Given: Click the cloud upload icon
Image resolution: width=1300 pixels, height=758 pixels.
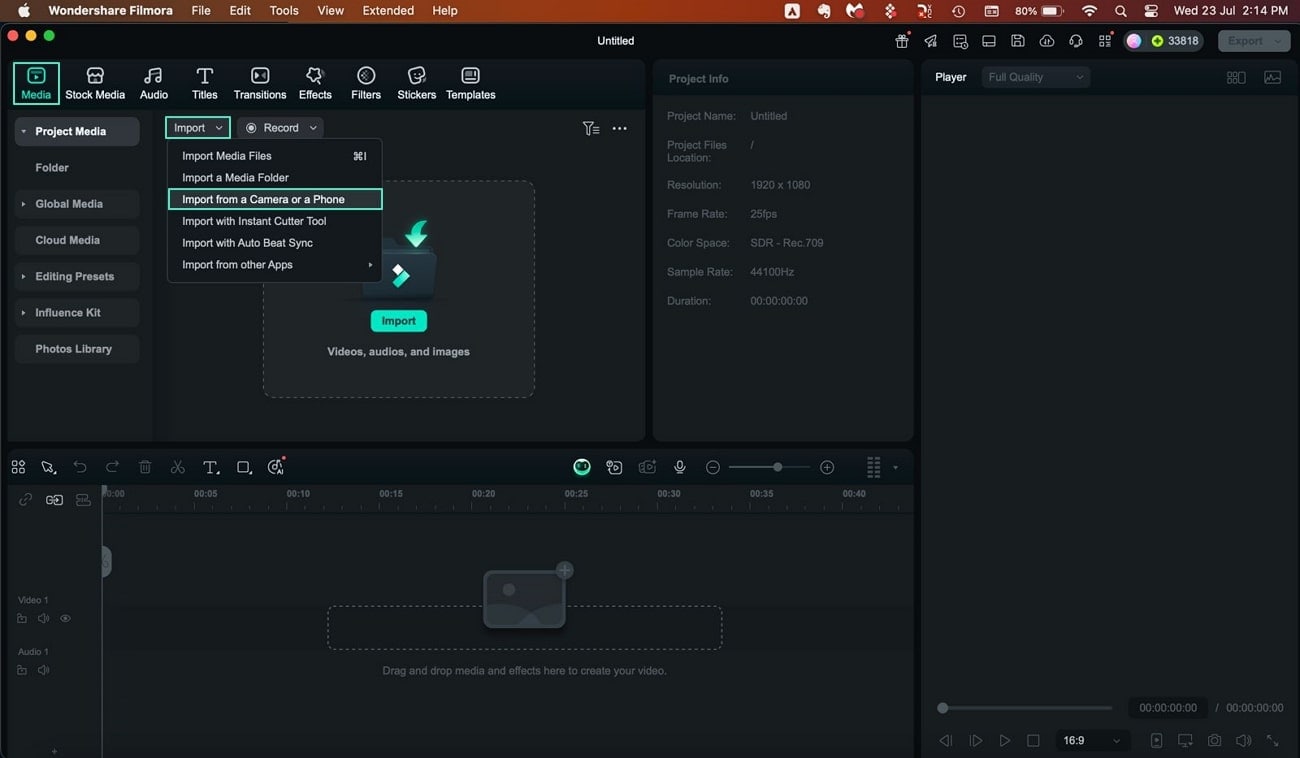Looking at the screenshot, I should 1047,41.
